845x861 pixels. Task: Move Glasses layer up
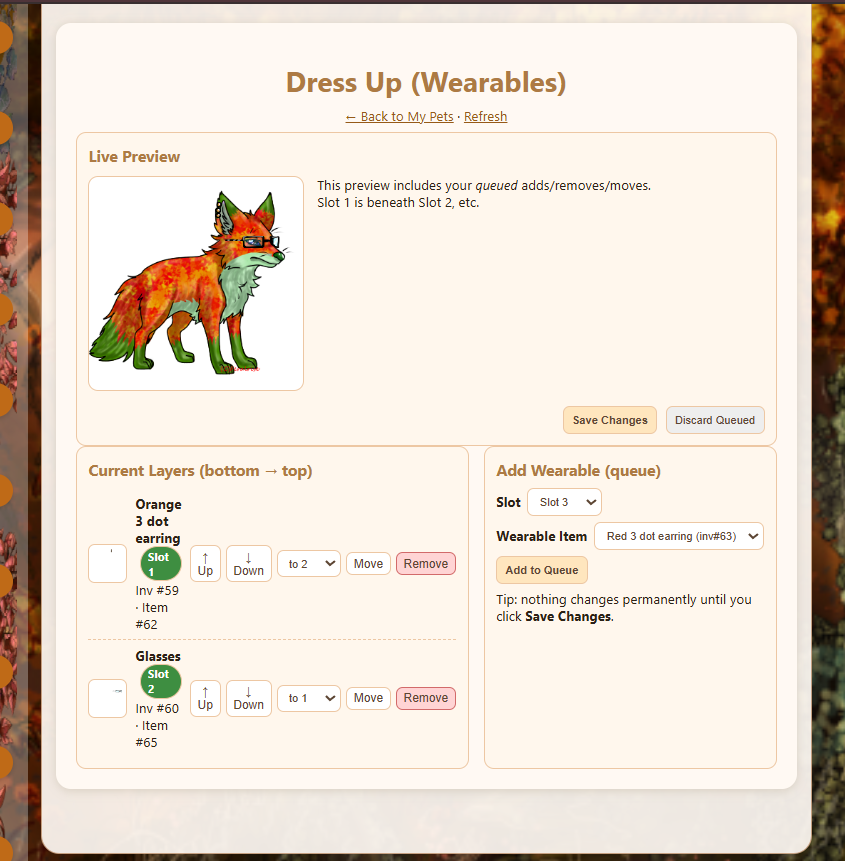(205, 698)
